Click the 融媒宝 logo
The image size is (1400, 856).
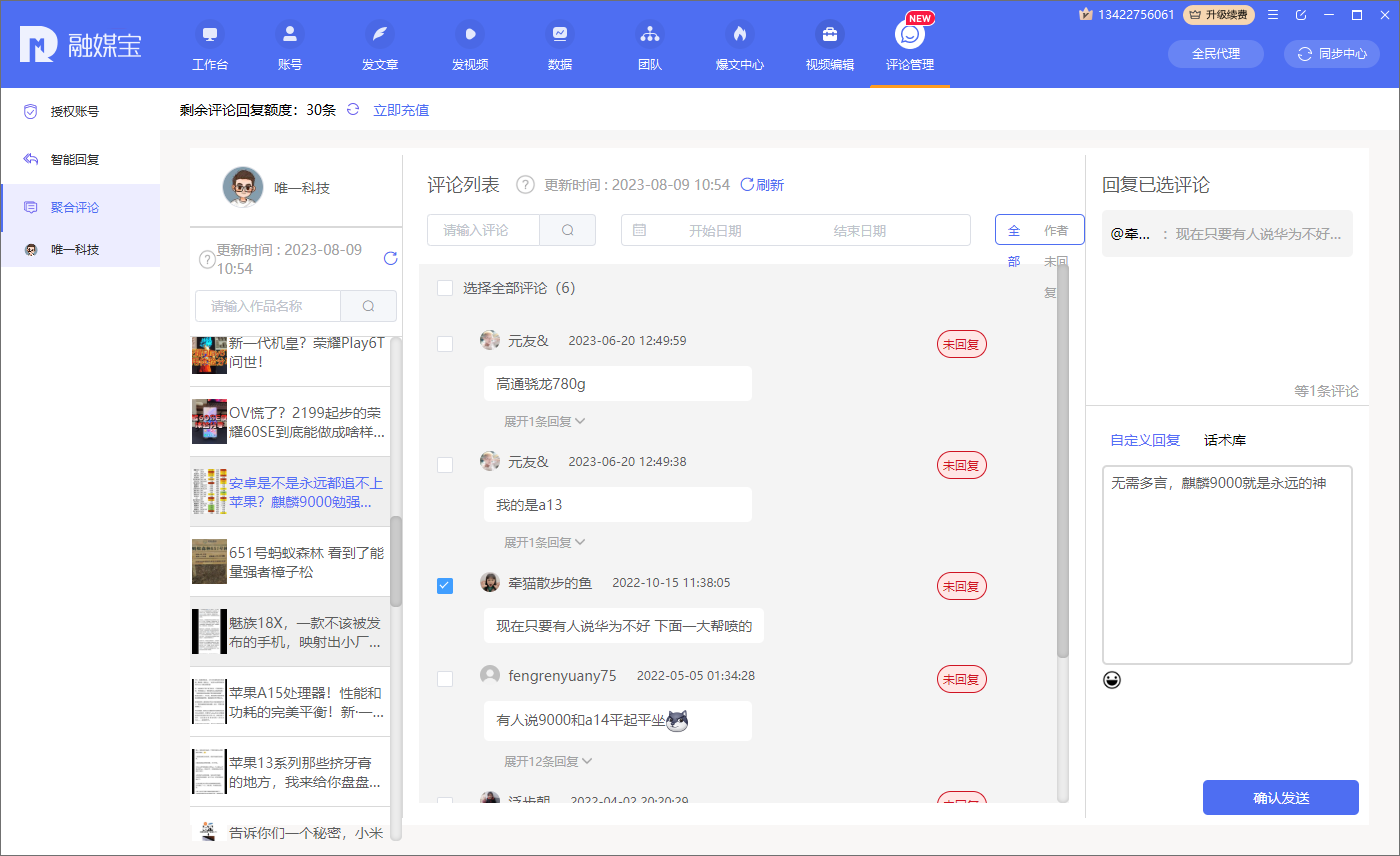point(80,45)
